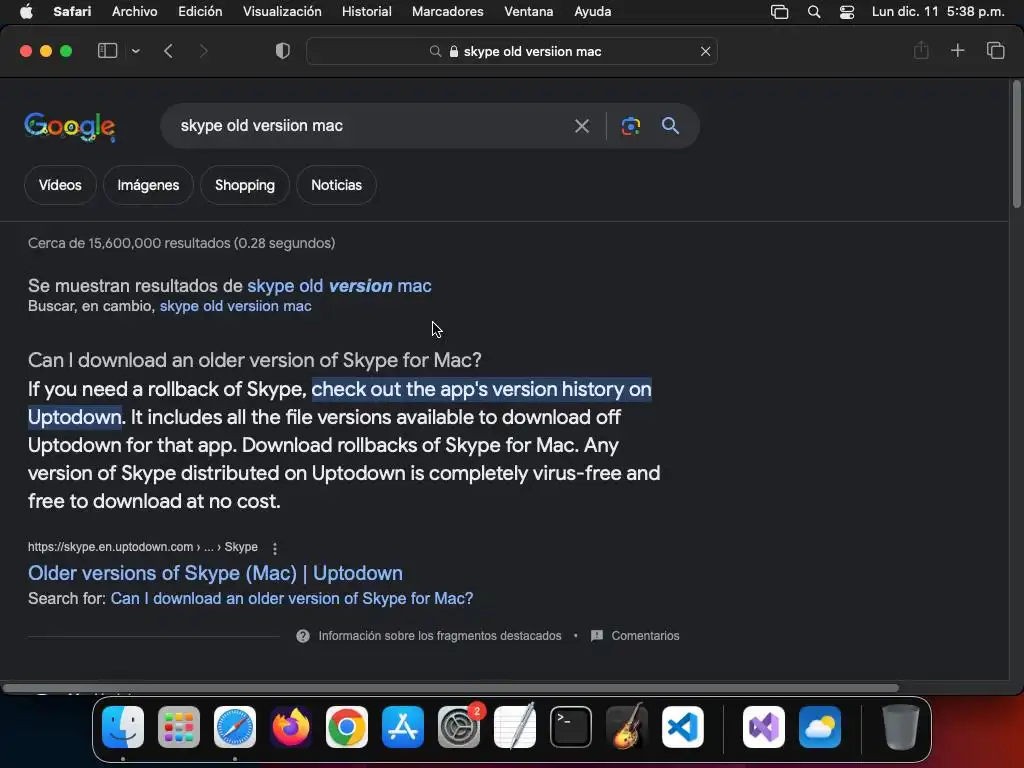The width and height of the screenshot is (1024, 768).
Task: Open Control Center in menu bar
Action: pos(846,12)
